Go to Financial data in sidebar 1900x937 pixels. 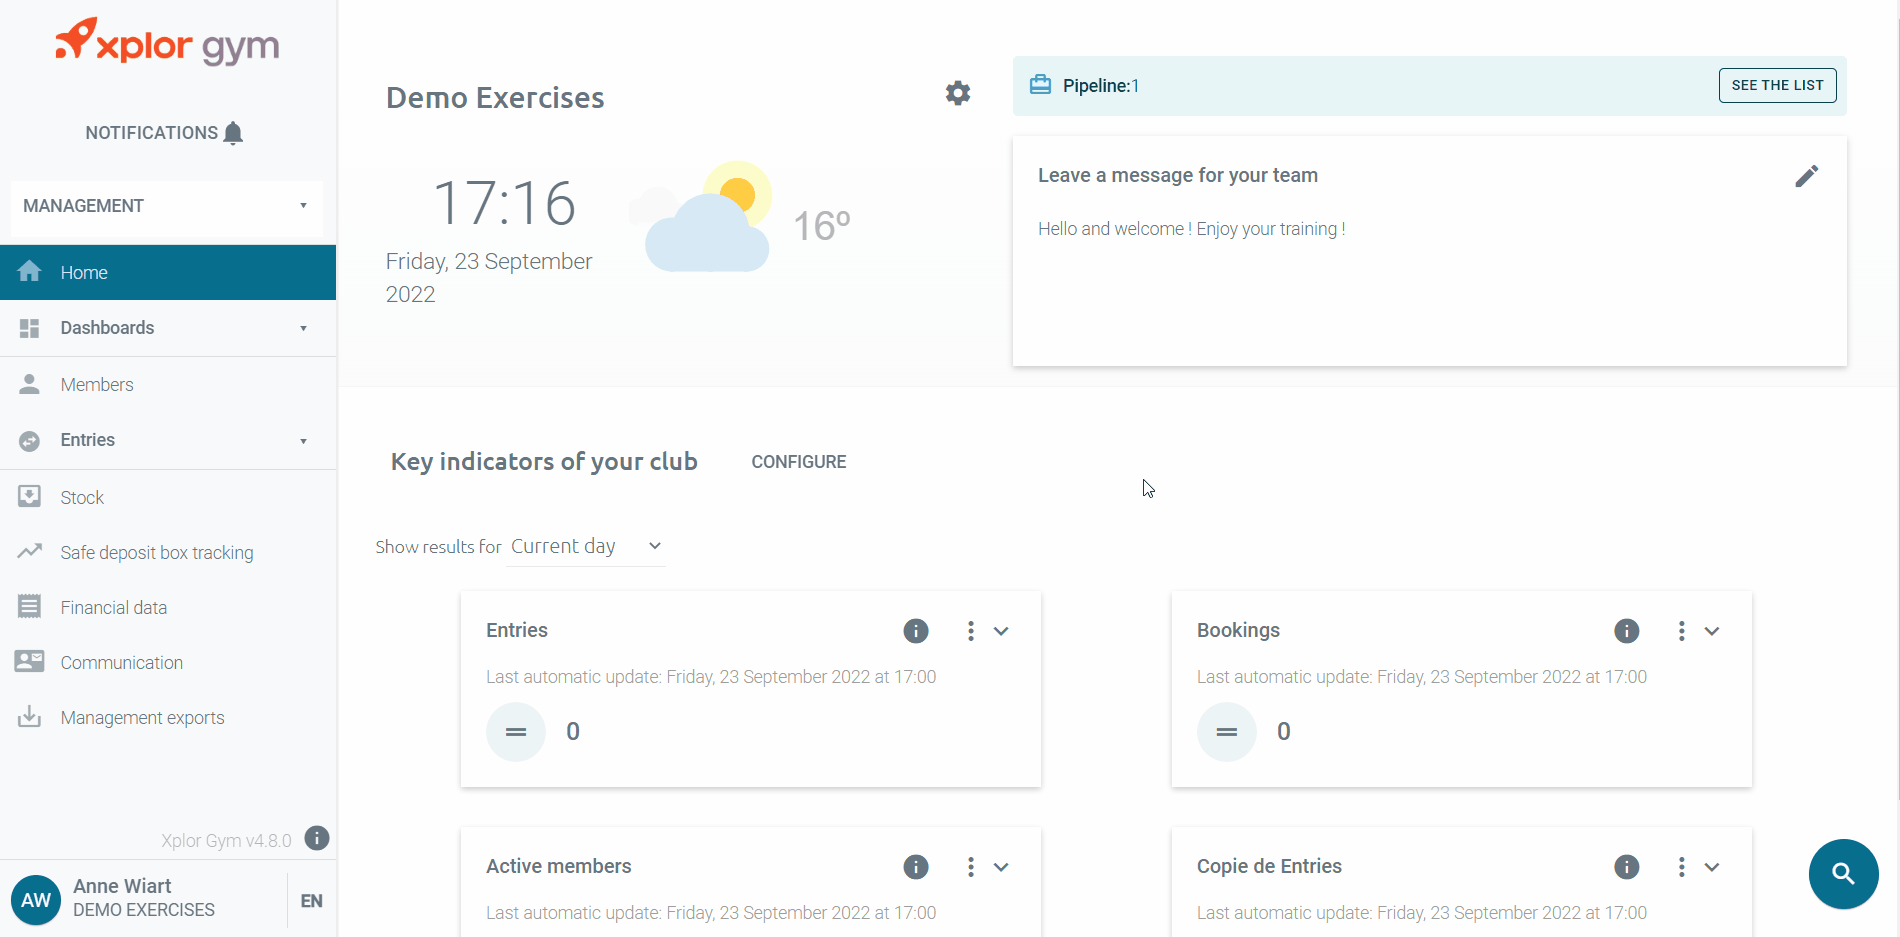pos(113,608)
